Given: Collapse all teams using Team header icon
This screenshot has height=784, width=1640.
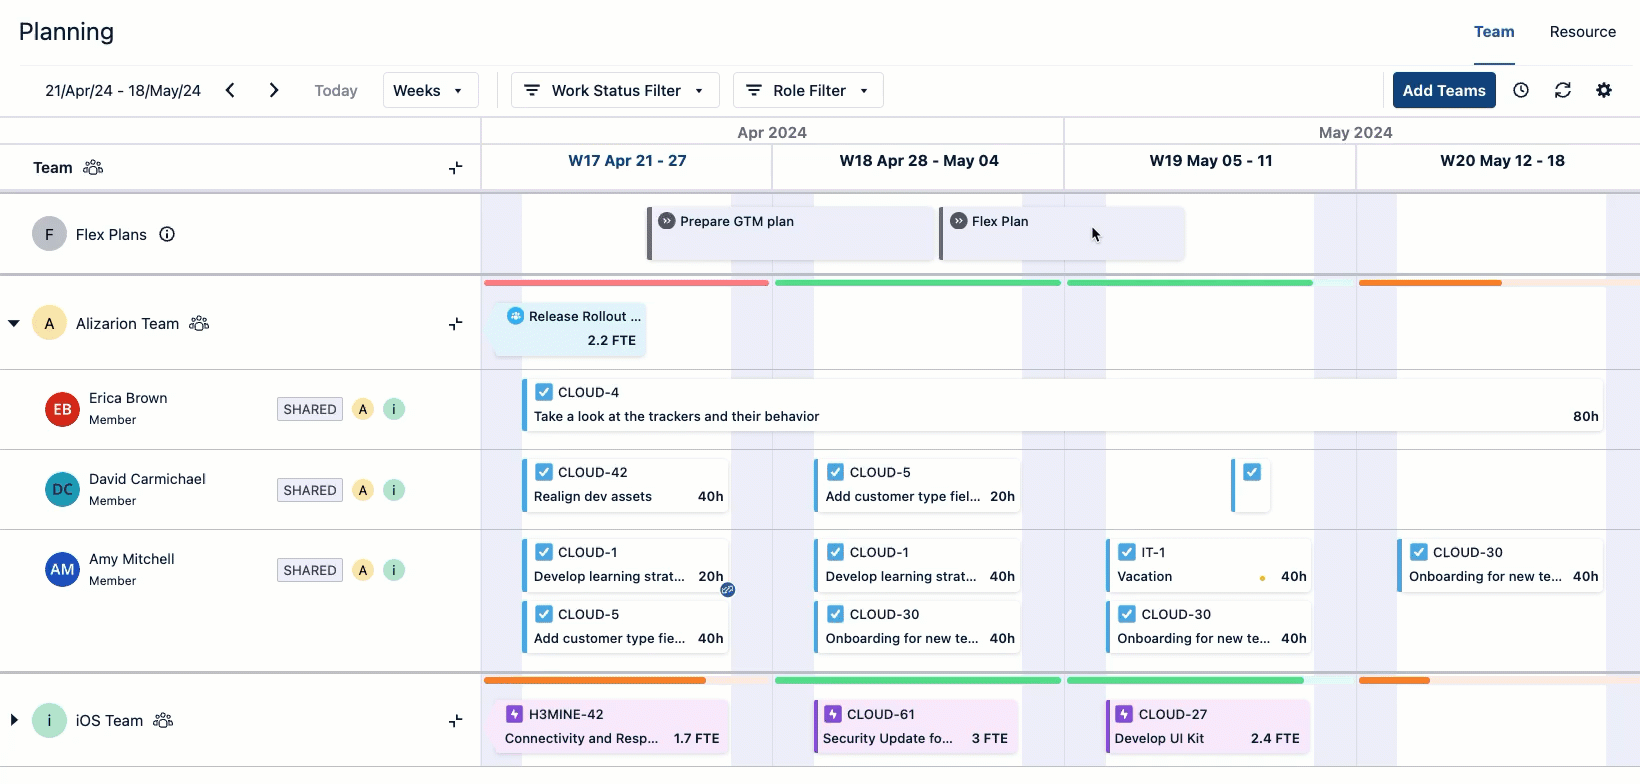Looking at the screenshot, I should 456,168.
